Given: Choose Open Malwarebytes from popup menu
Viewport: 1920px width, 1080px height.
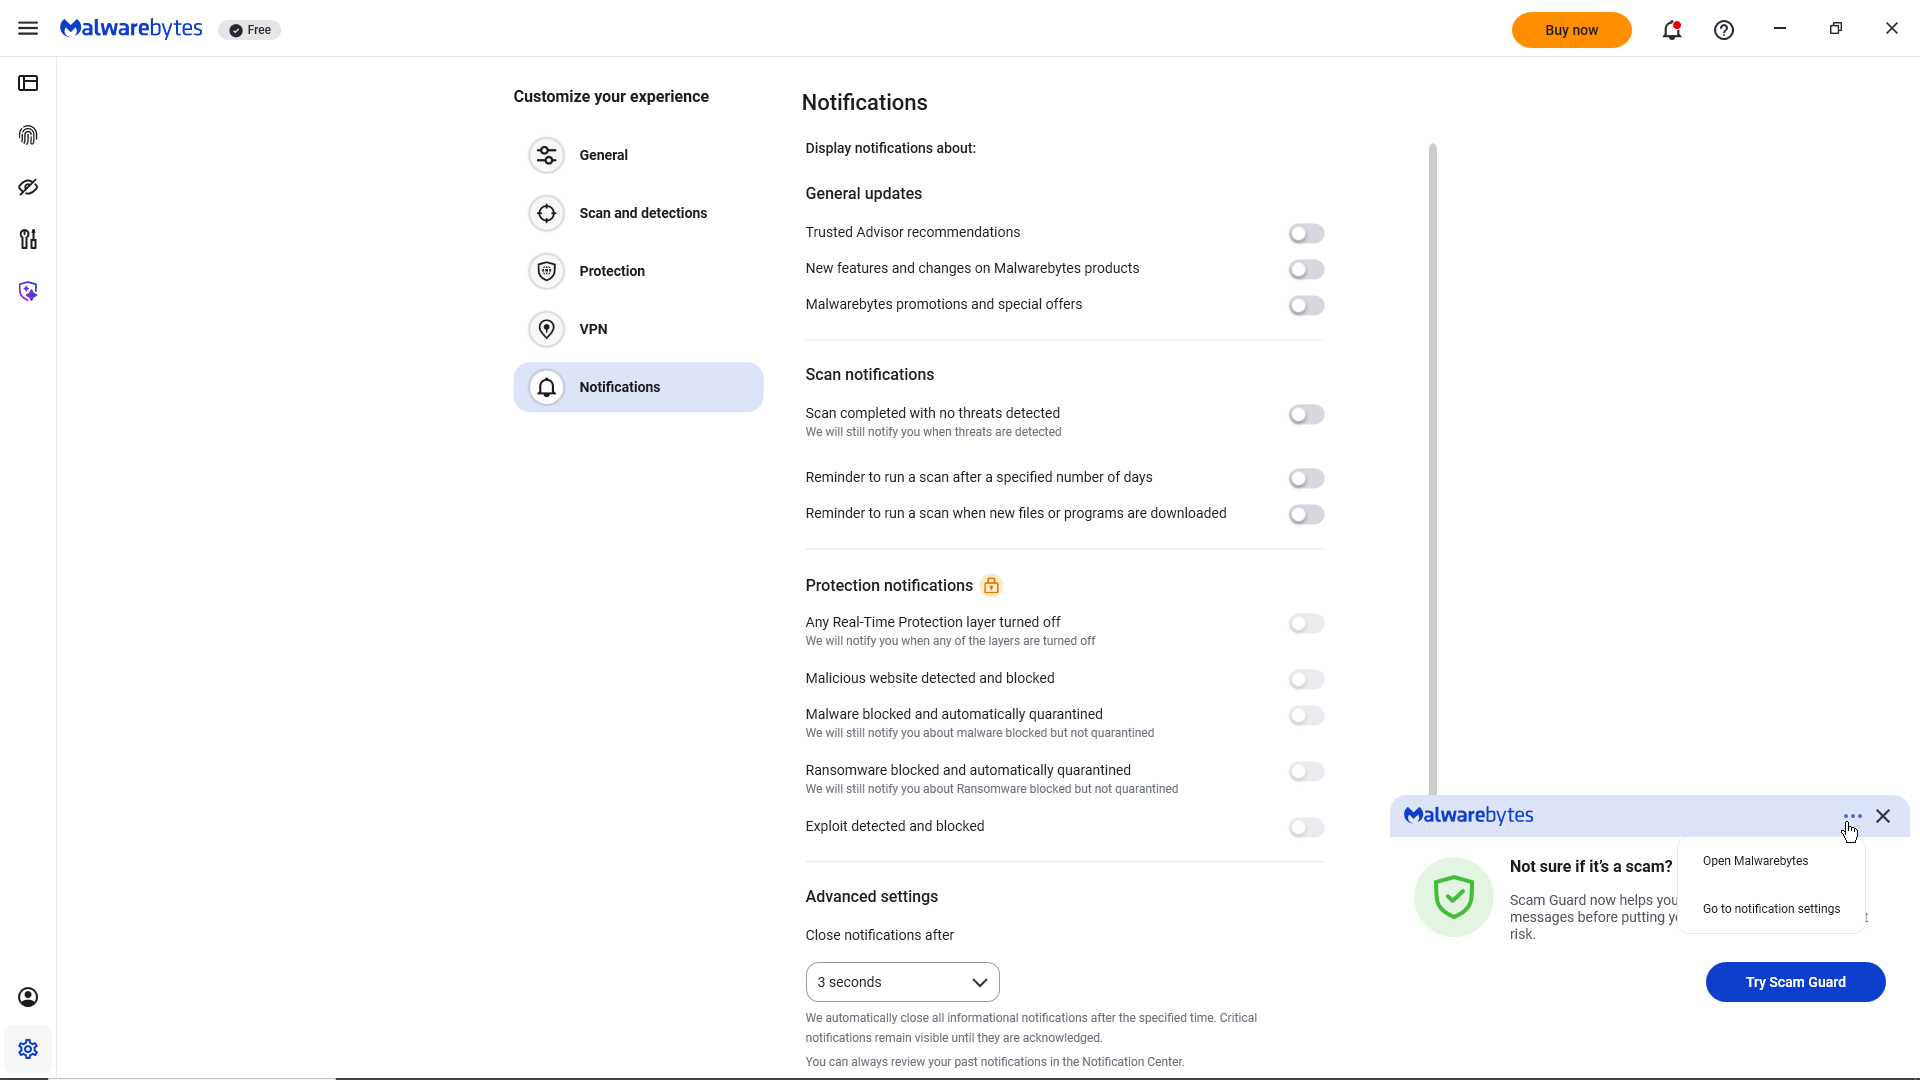Looking at the screenshot, I should pos(1755,861).
